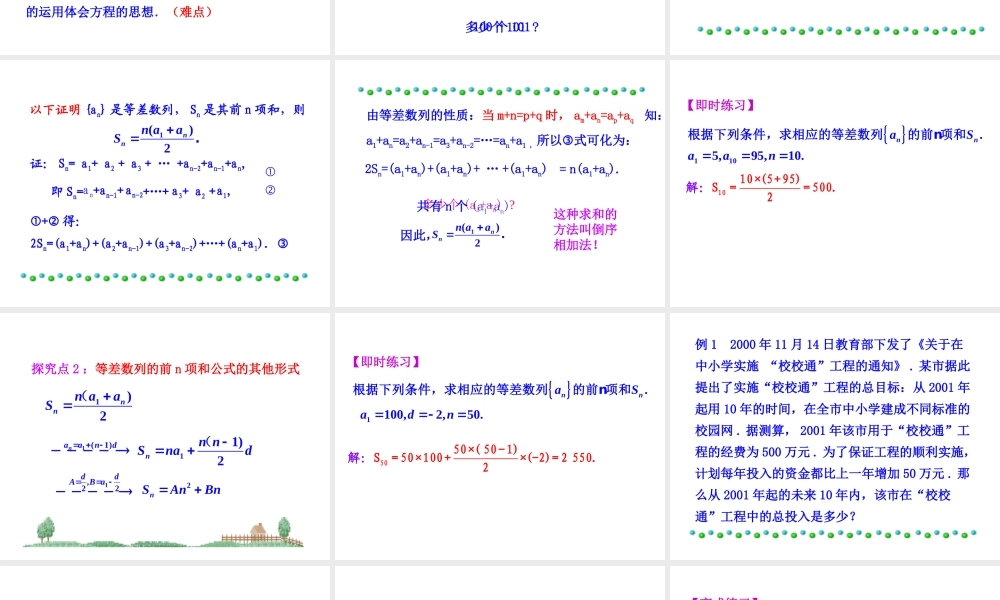Click the 多少个101 question text
The image size is (1000, 600).
(x=500, y=28)
